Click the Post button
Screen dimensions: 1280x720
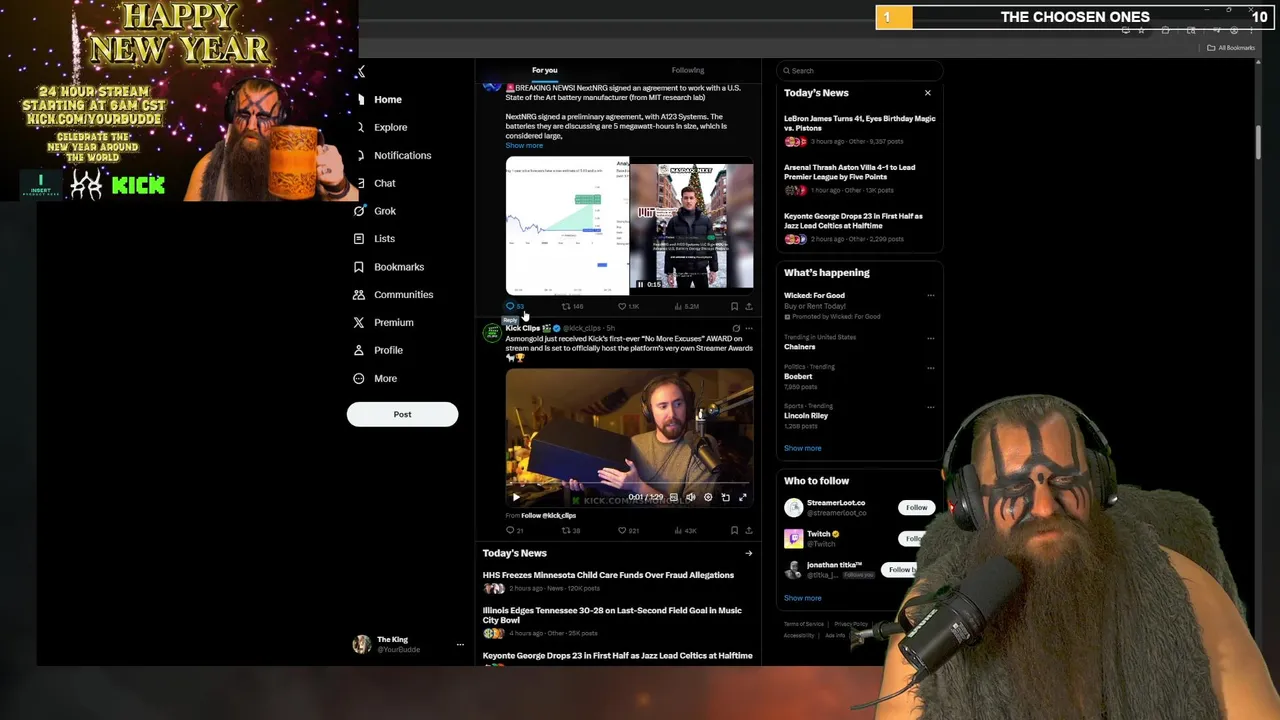click(402, 414)
